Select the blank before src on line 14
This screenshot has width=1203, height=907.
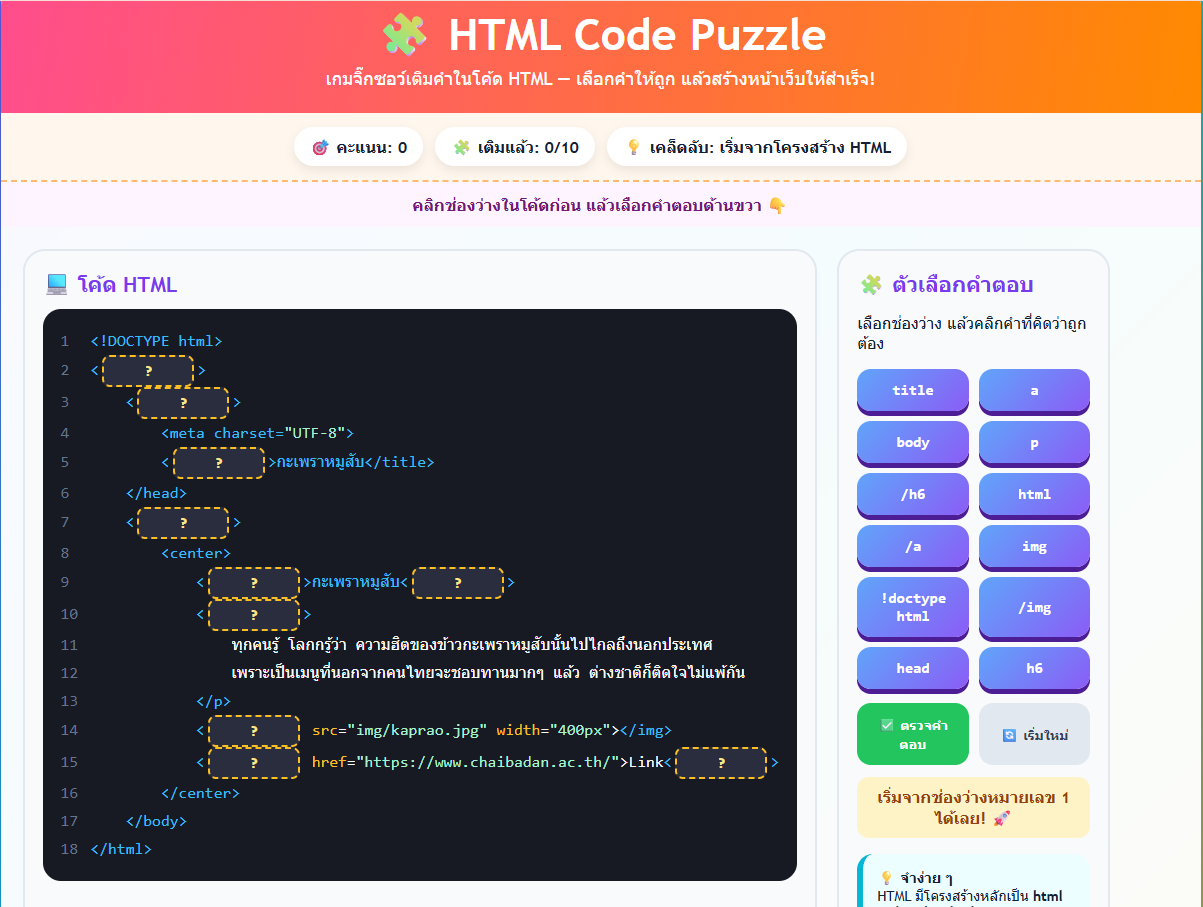point(254,731)
